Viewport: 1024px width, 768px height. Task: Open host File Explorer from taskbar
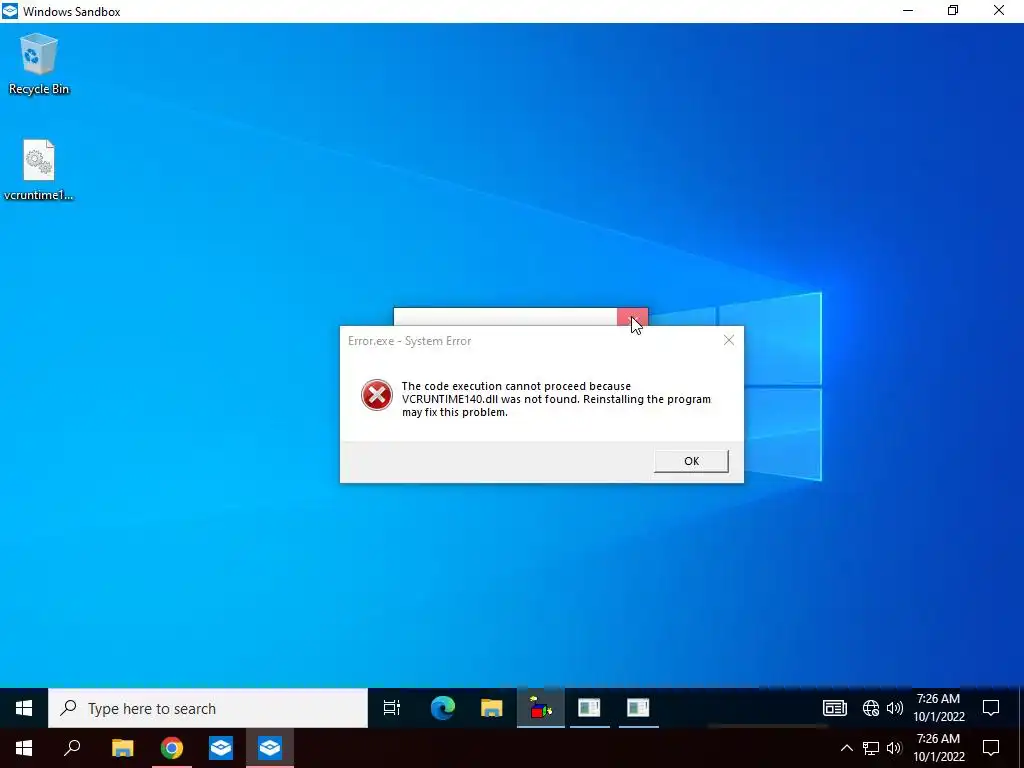tap(122, 748)
